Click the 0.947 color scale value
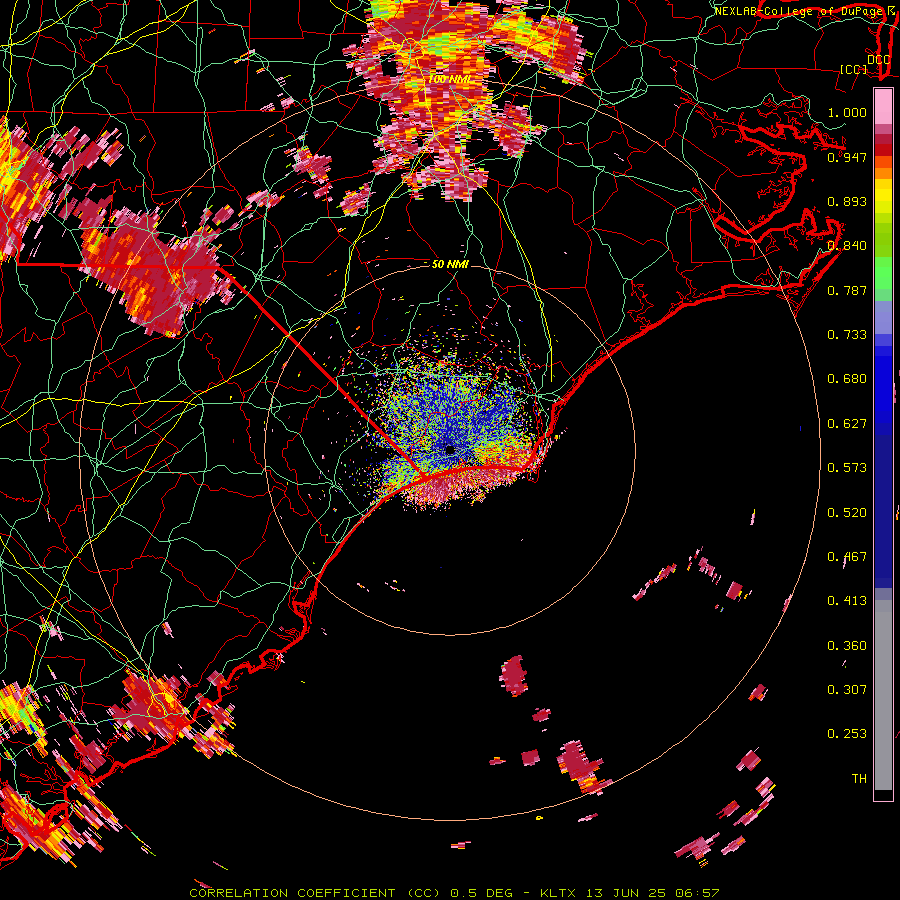This screenshot has width=900, height=900. coord(847,157)
